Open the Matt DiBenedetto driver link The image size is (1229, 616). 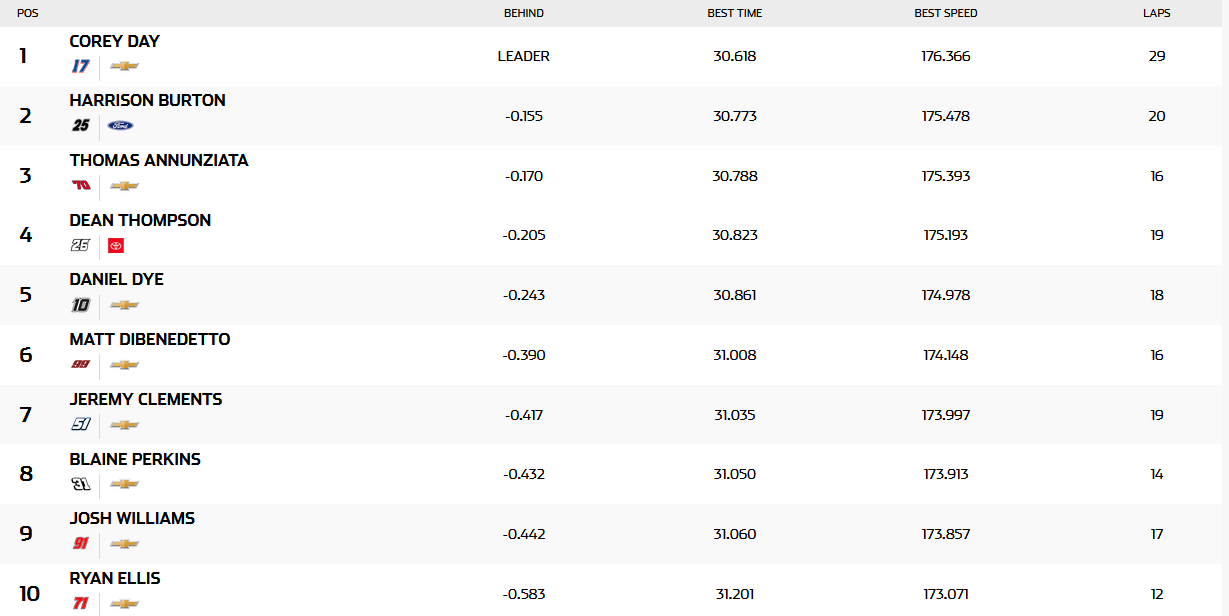point(150,339)
